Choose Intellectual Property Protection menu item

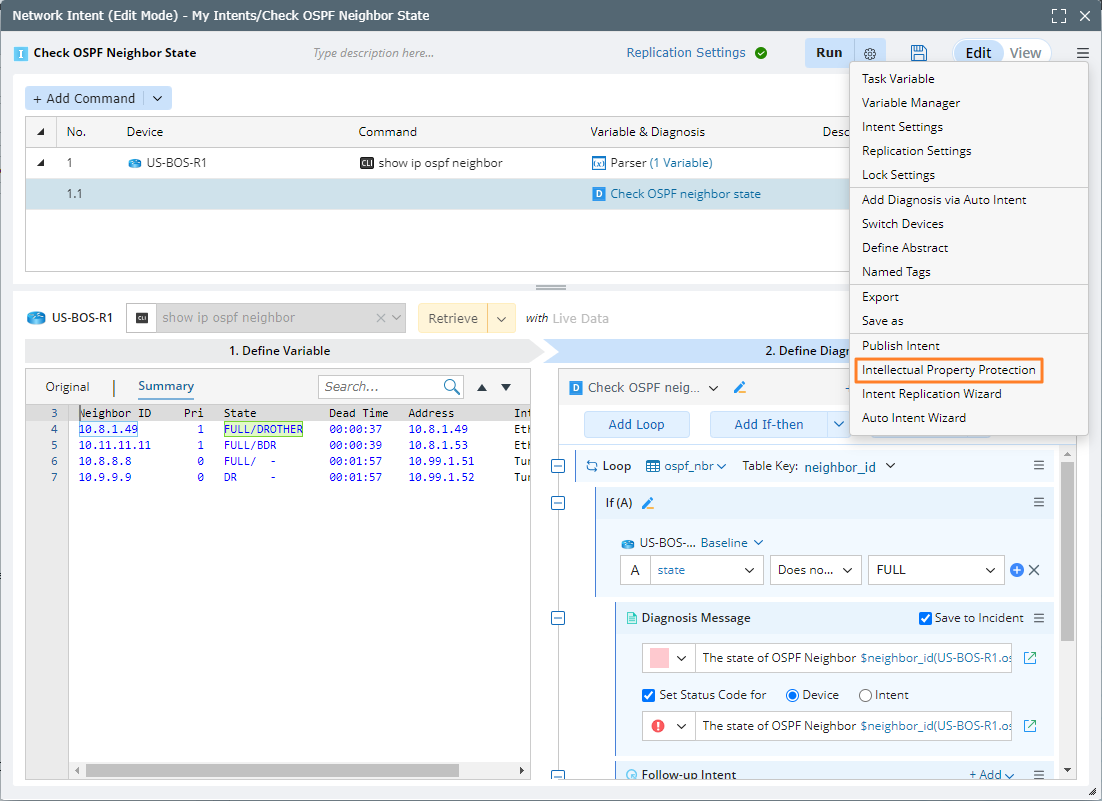pos(948,370)
